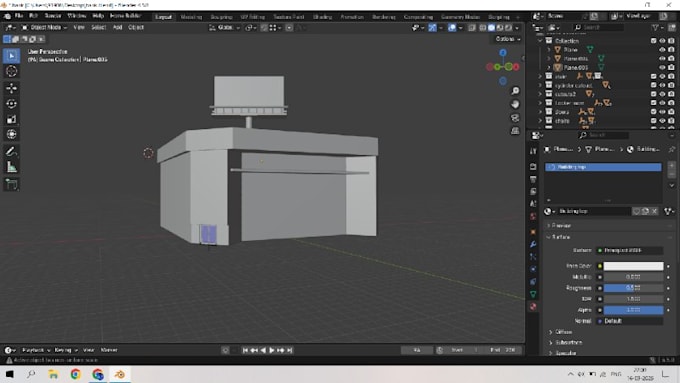Switch perspective/orthographic grid icon

tap(515, 131)
